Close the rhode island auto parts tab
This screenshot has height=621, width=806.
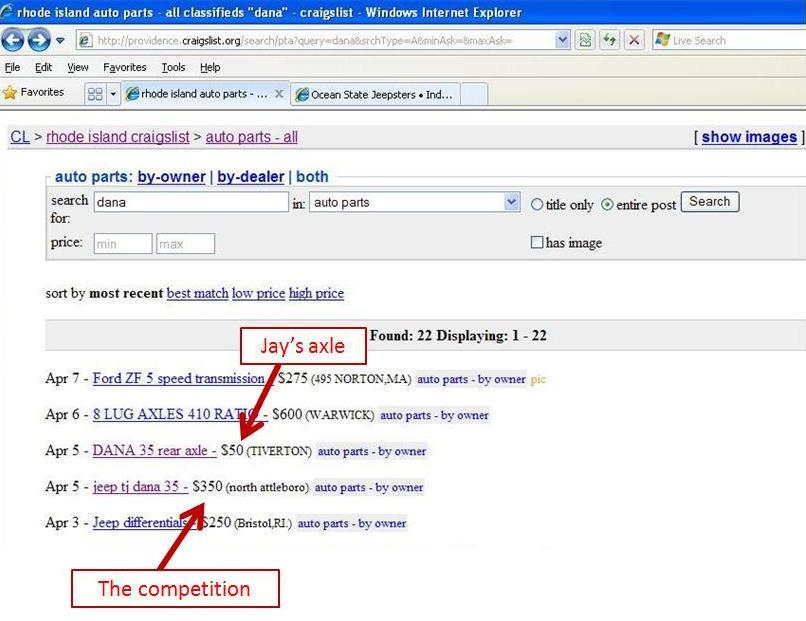[279, 94]
